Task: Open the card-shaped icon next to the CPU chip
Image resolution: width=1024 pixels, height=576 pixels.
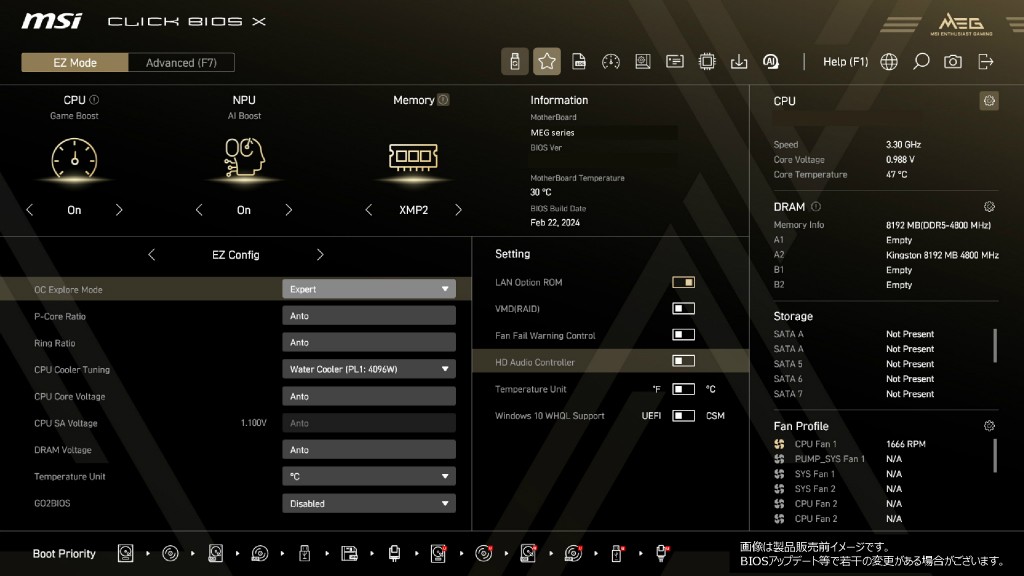Action: (x=675, y=62)
